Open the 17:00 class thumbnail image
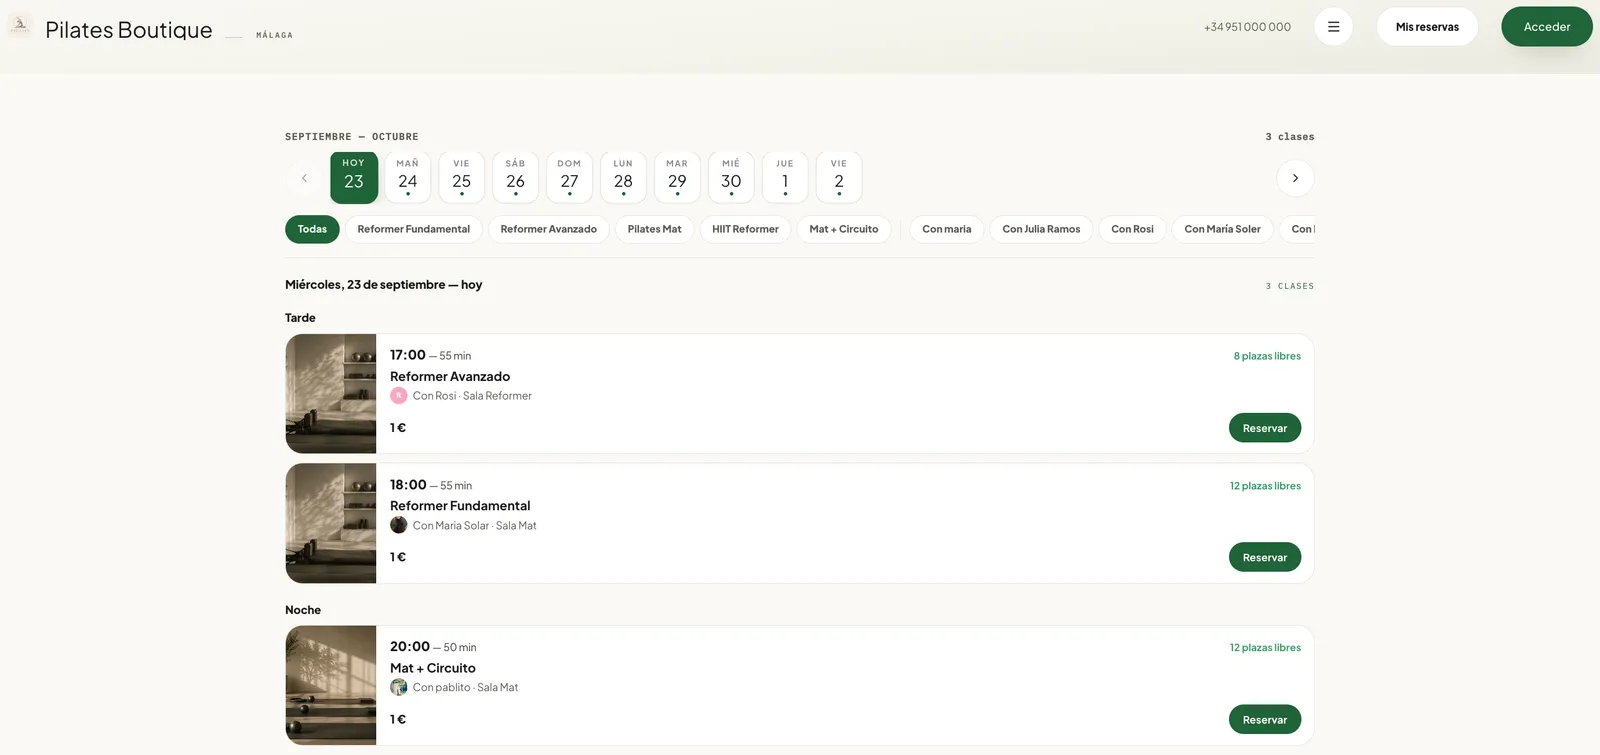The image size is (1600, 755). tap(331, 394)
